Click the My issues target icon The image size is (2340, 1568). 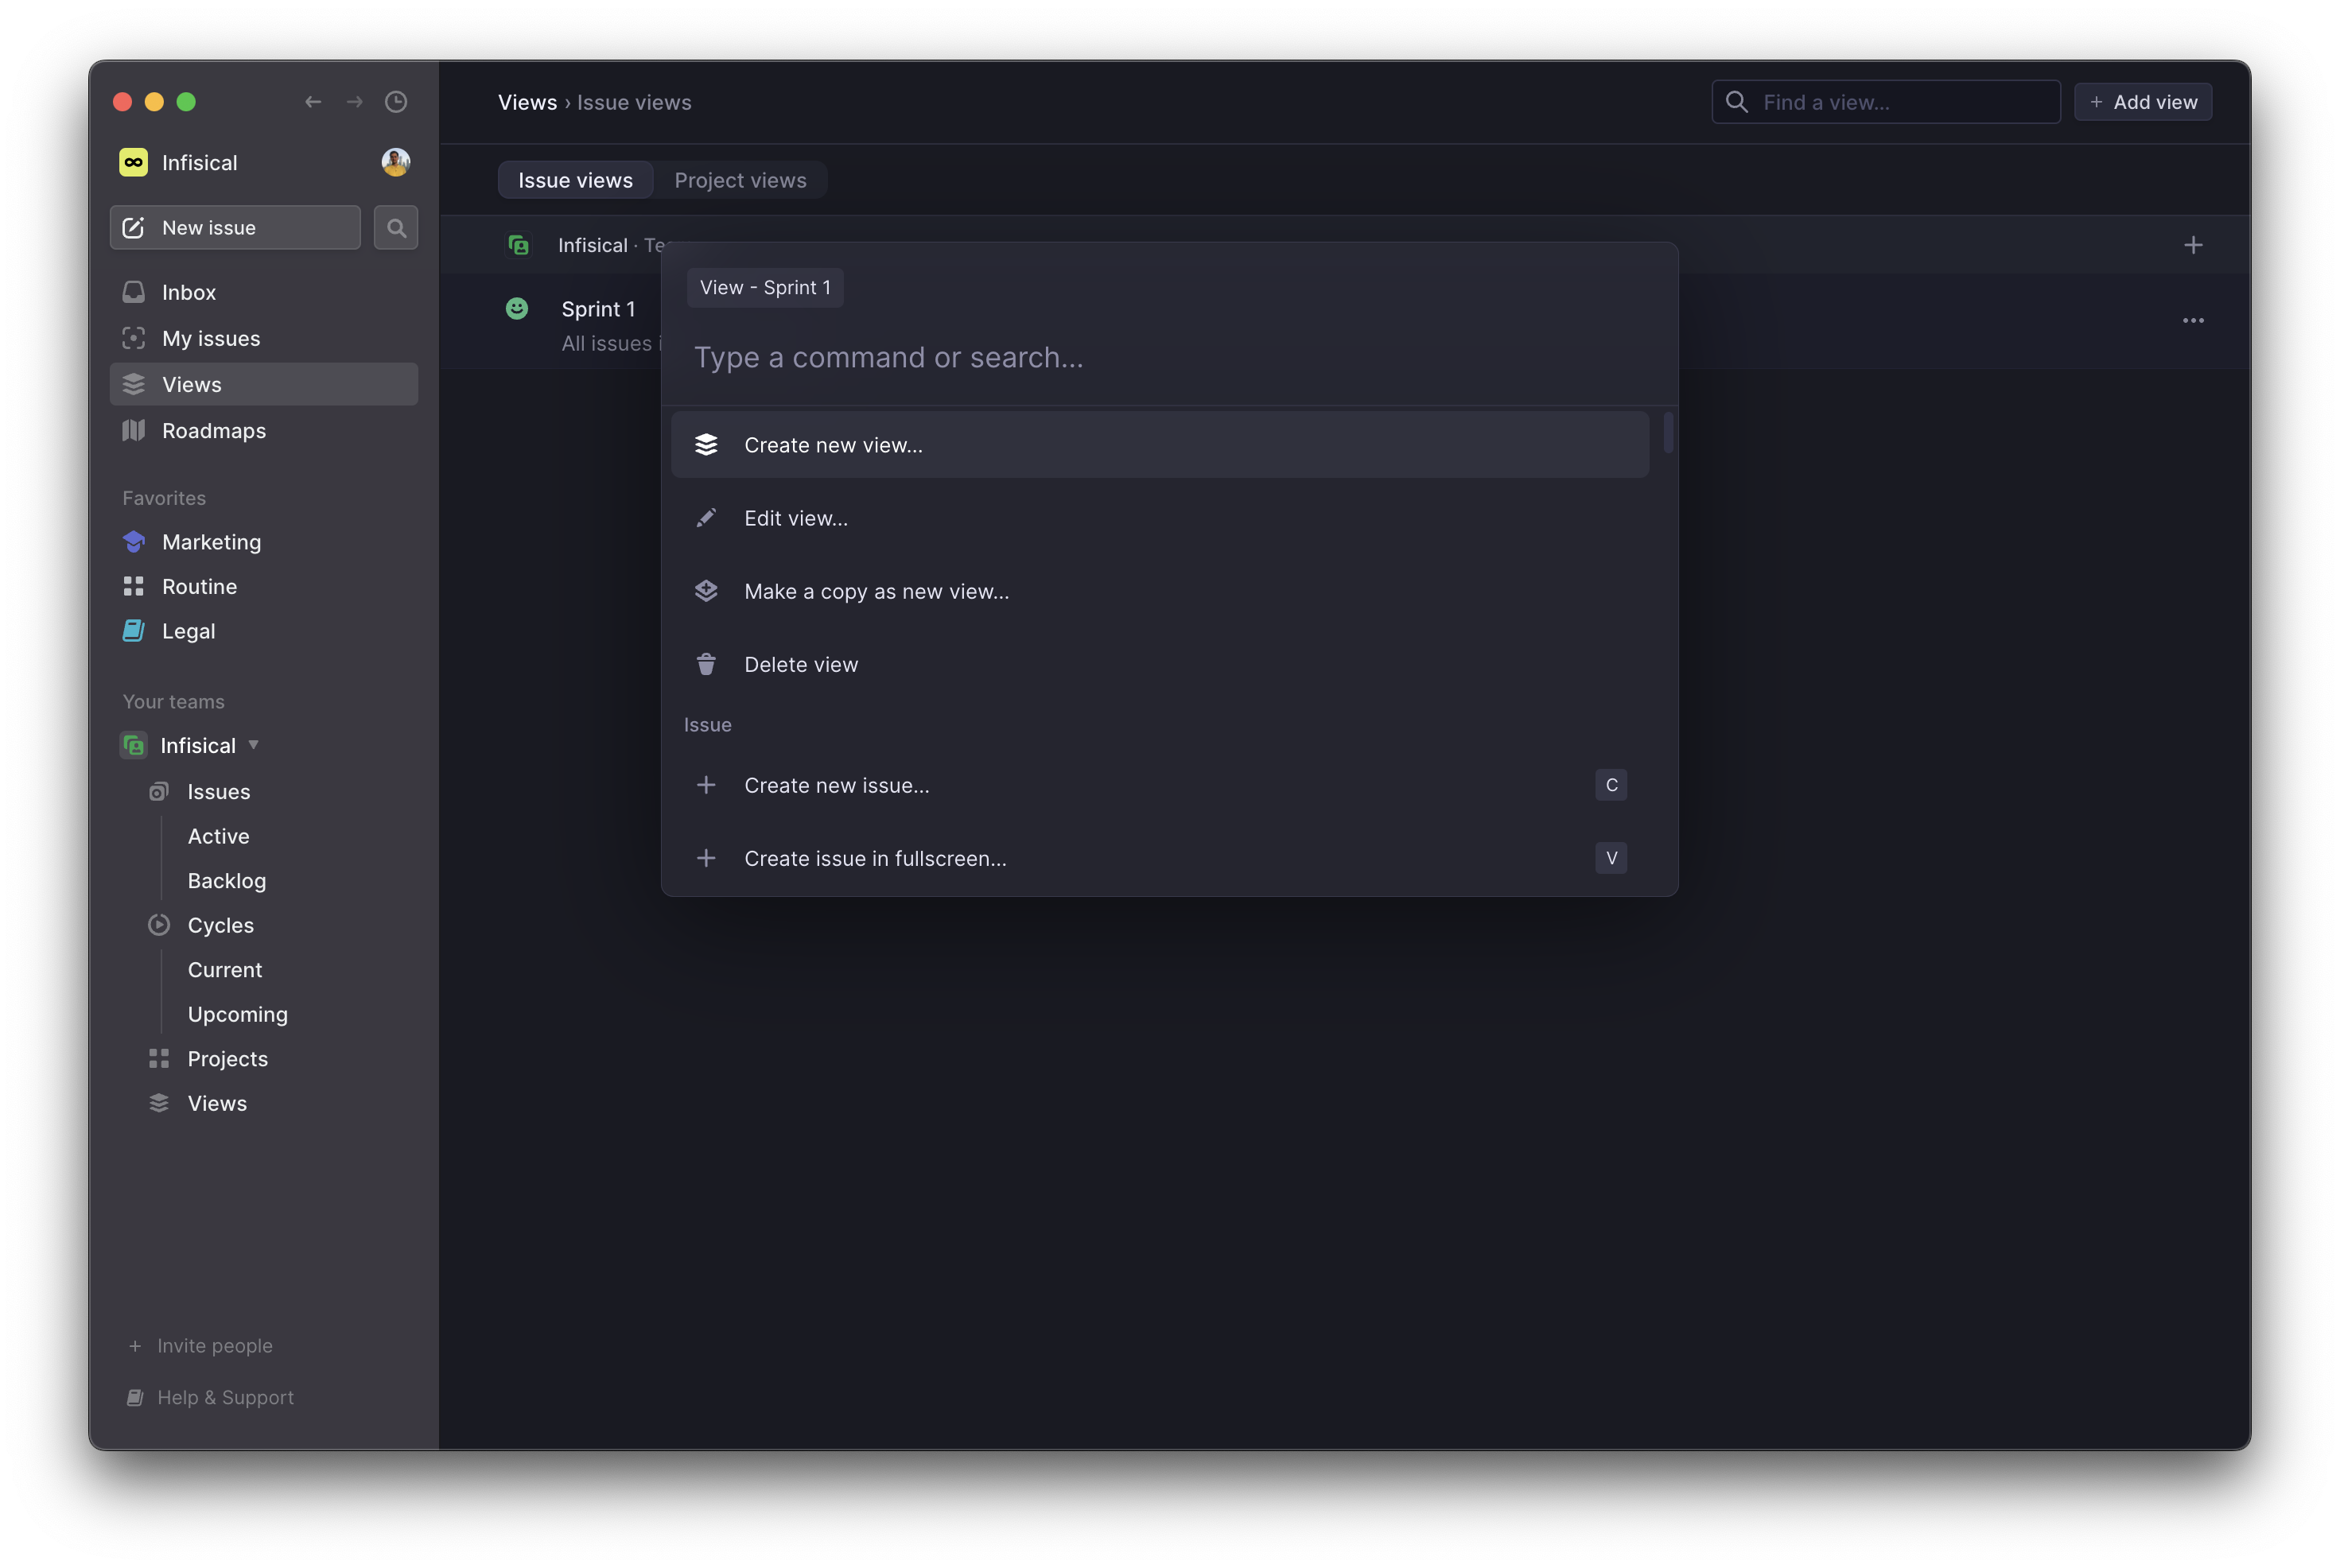[x=134, y=338]
